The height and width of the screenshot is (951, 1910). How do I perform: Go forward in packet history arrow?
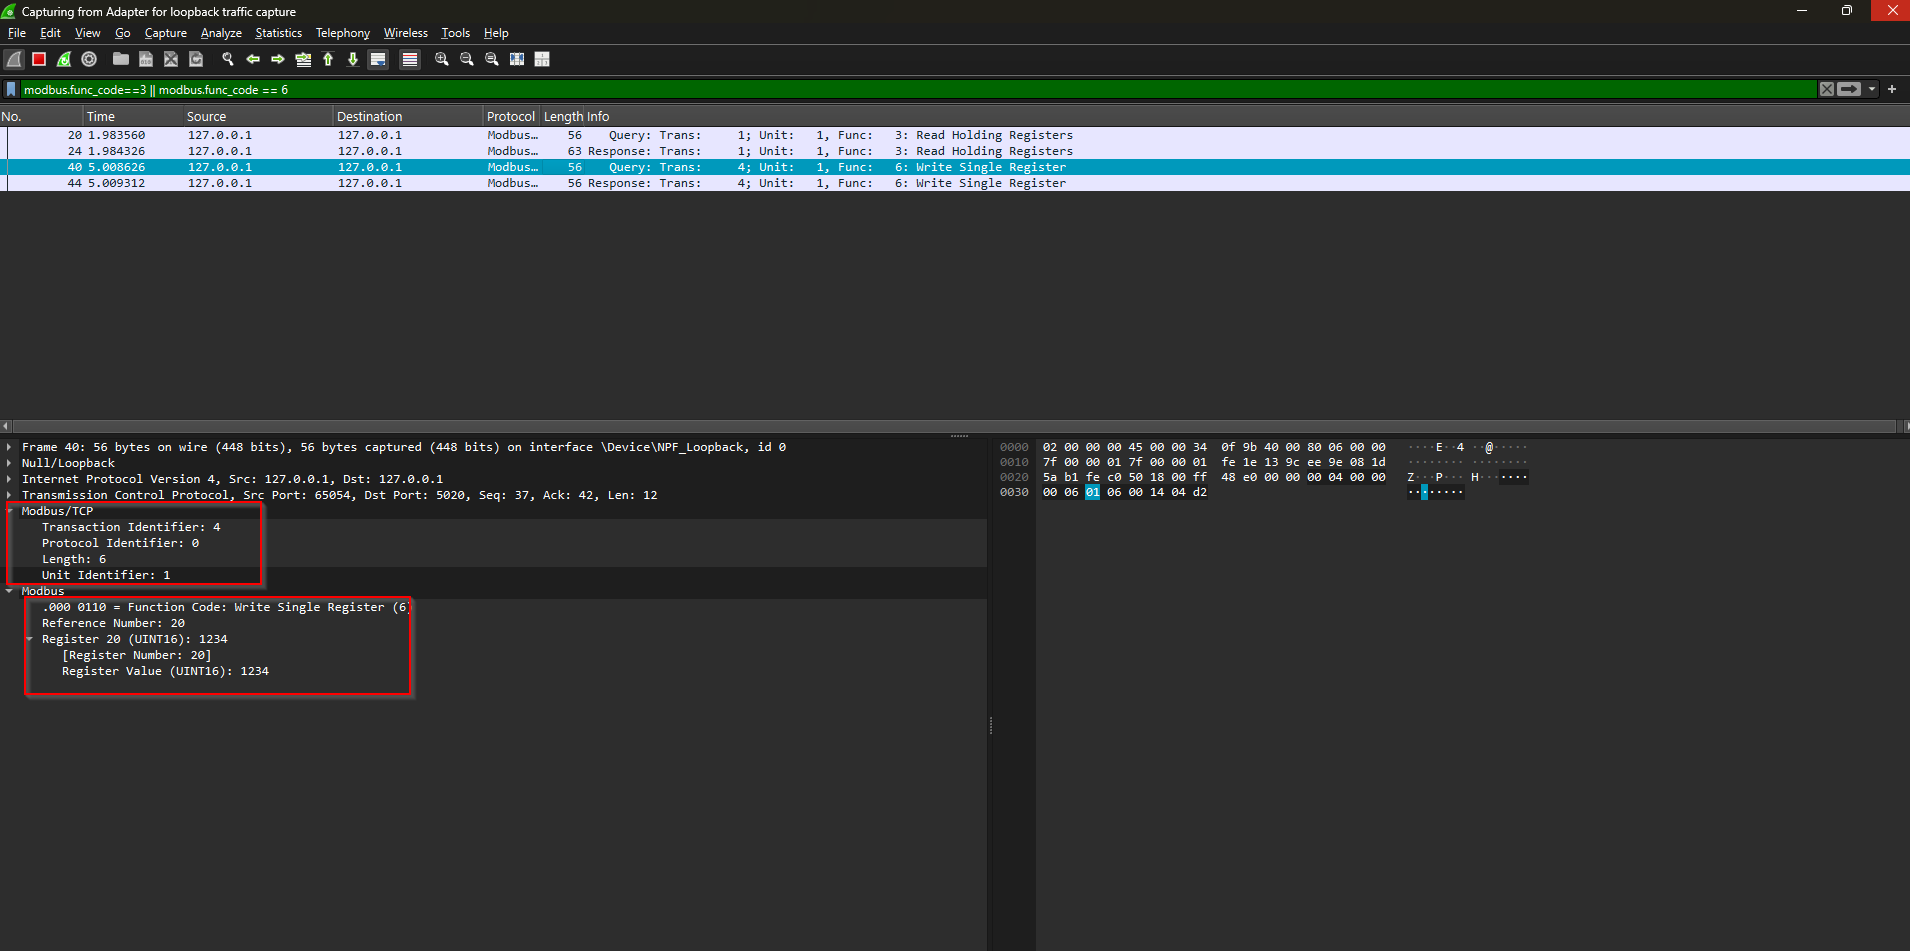point(278,59)
